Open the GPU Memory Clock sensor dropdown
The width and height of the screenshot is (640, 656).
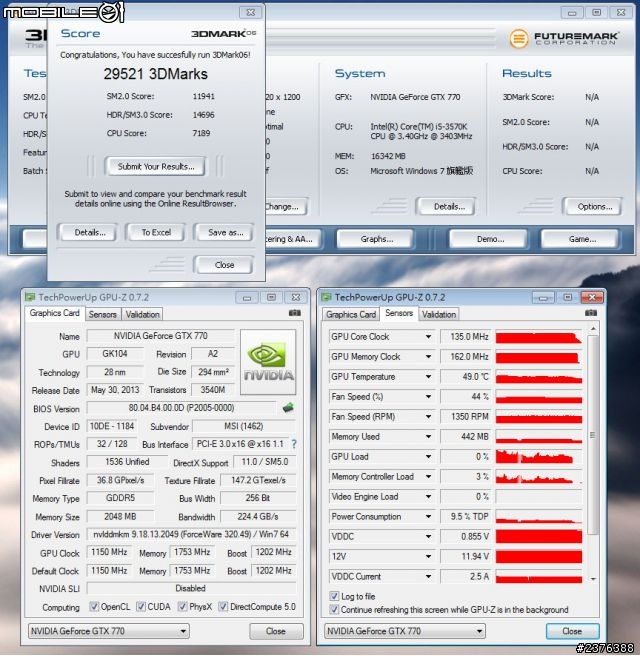pyautogui.click(x=428, y=356)
